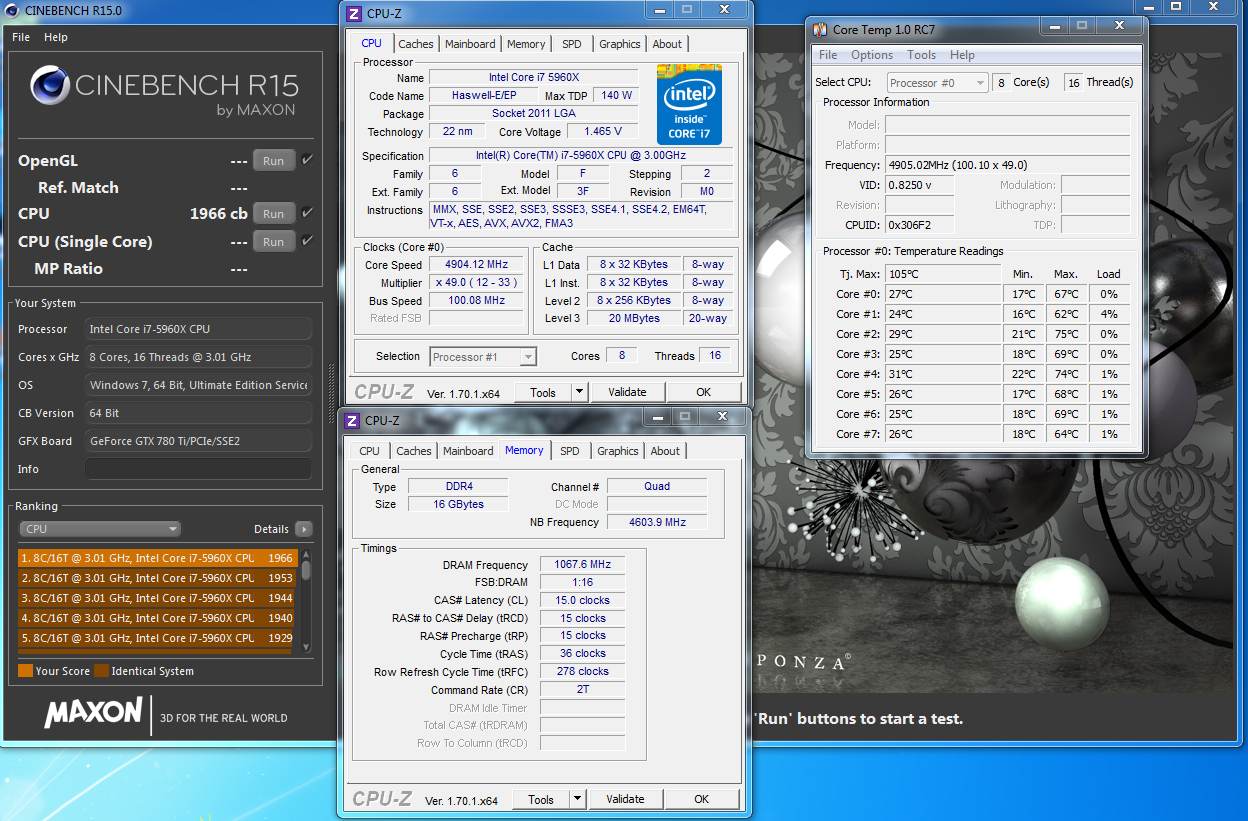This screenshot has width=1248, height=821.
Task: Open the Cinebench File menu
Action: point(20,37)
